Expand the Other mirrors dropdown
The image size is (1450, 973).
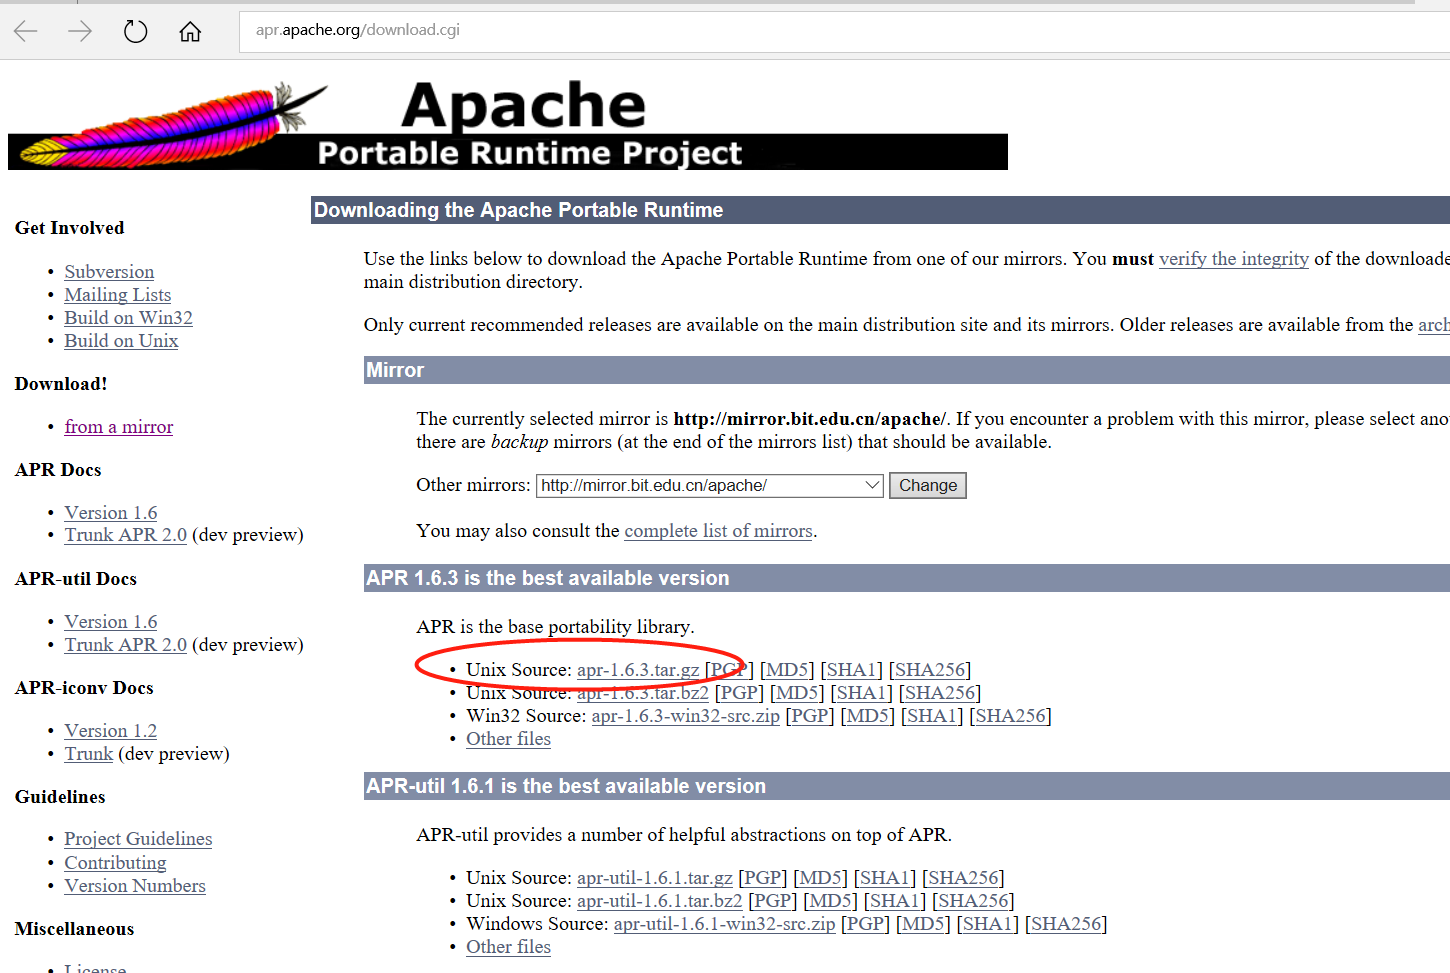pos(710,486)
